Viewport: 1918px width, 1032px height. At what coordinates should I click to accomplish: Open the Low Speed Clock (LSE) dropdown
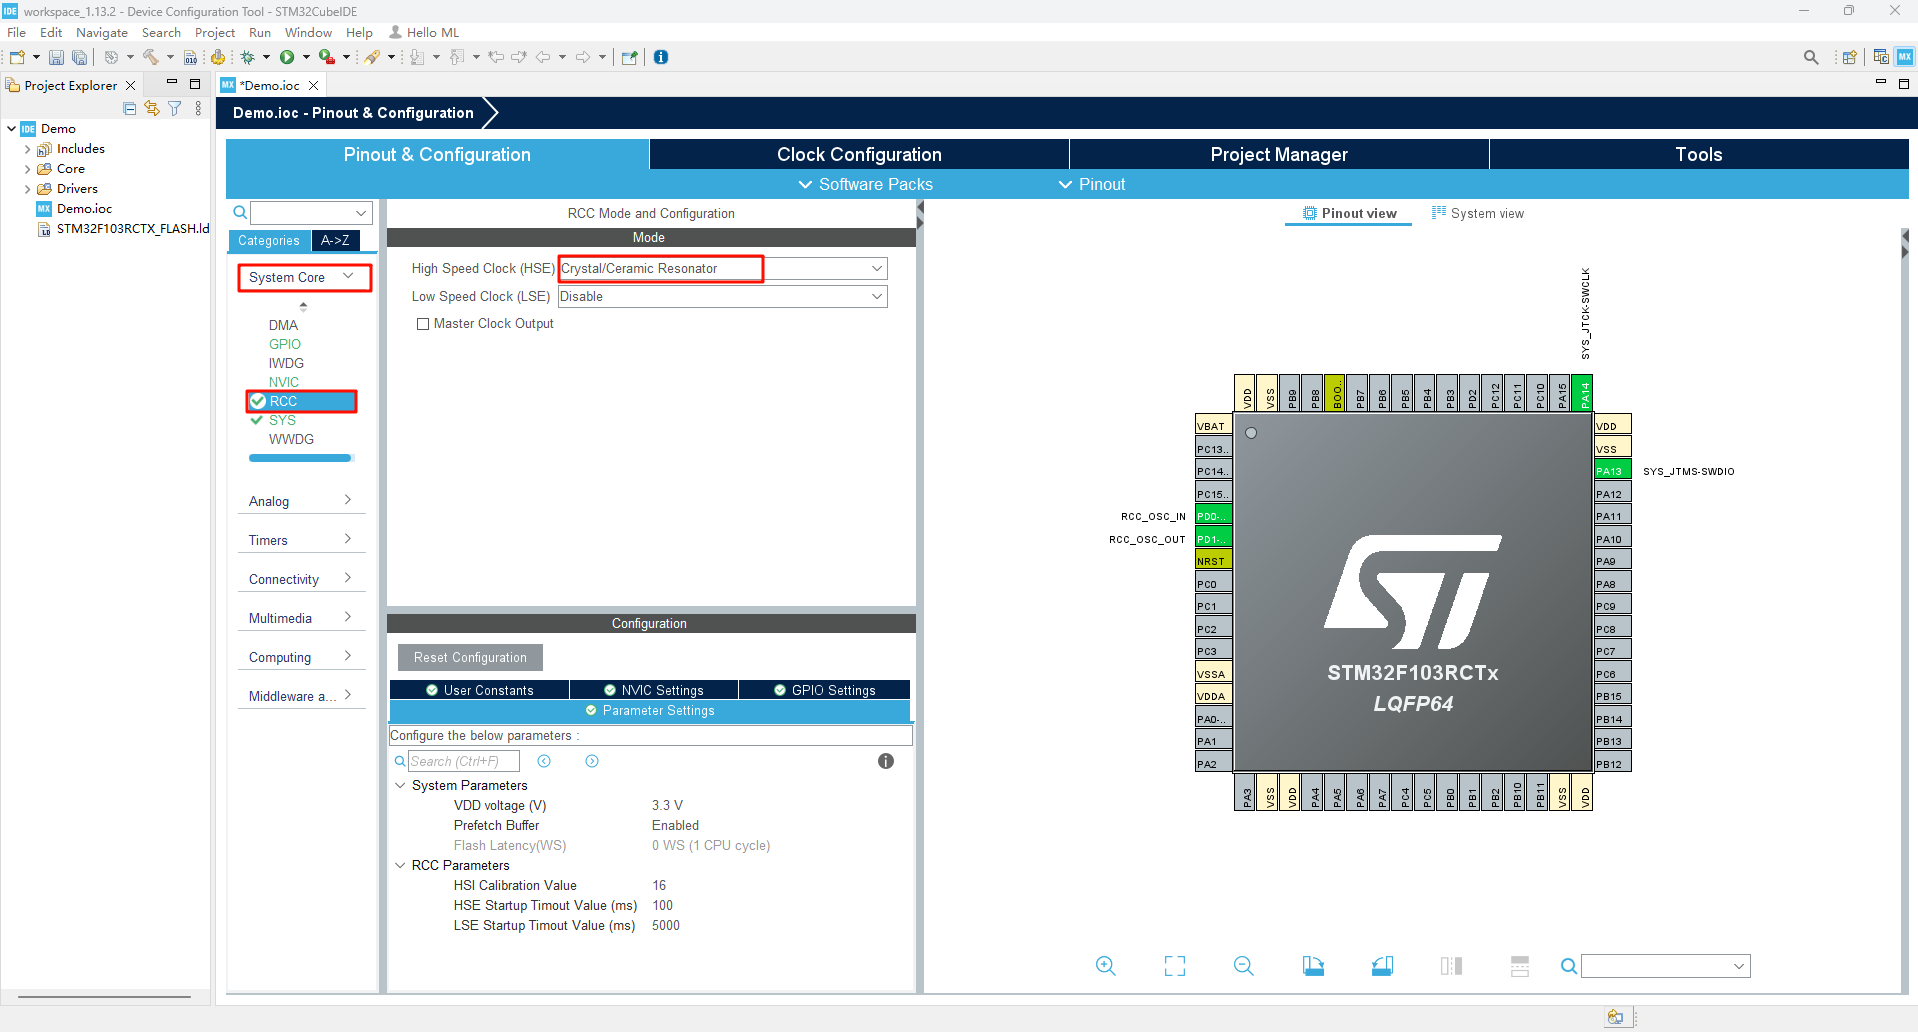coord(877,296)
